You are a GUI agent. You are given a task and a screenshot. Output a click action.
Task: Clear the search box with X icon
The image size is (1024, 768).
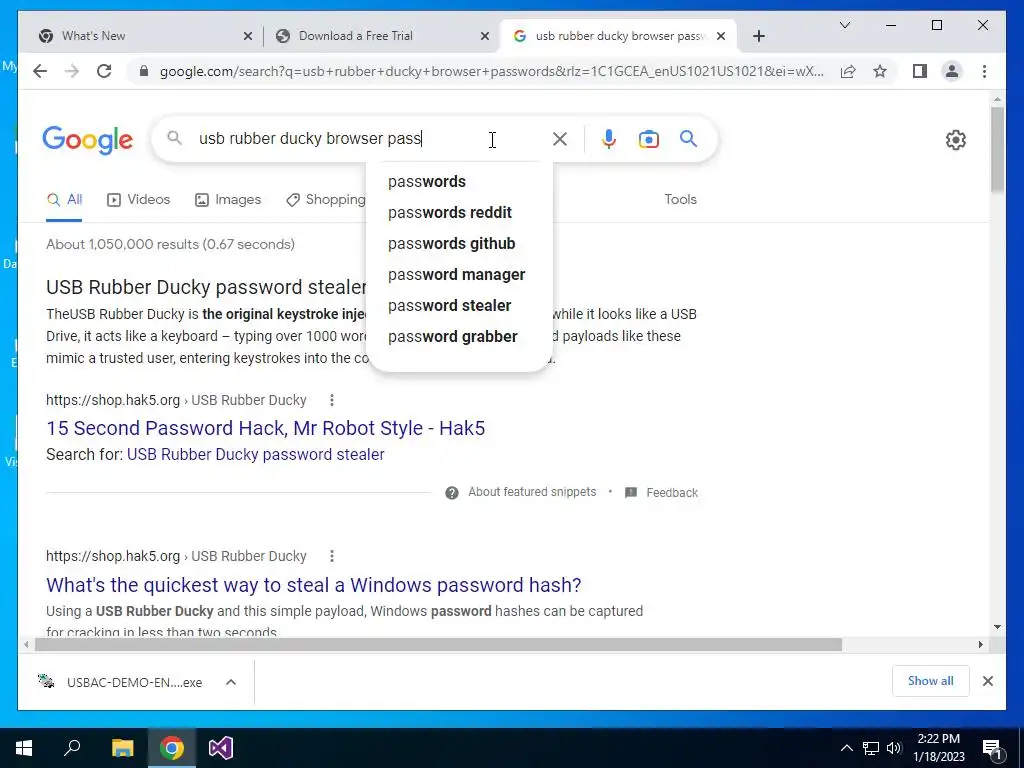(560, 139)
